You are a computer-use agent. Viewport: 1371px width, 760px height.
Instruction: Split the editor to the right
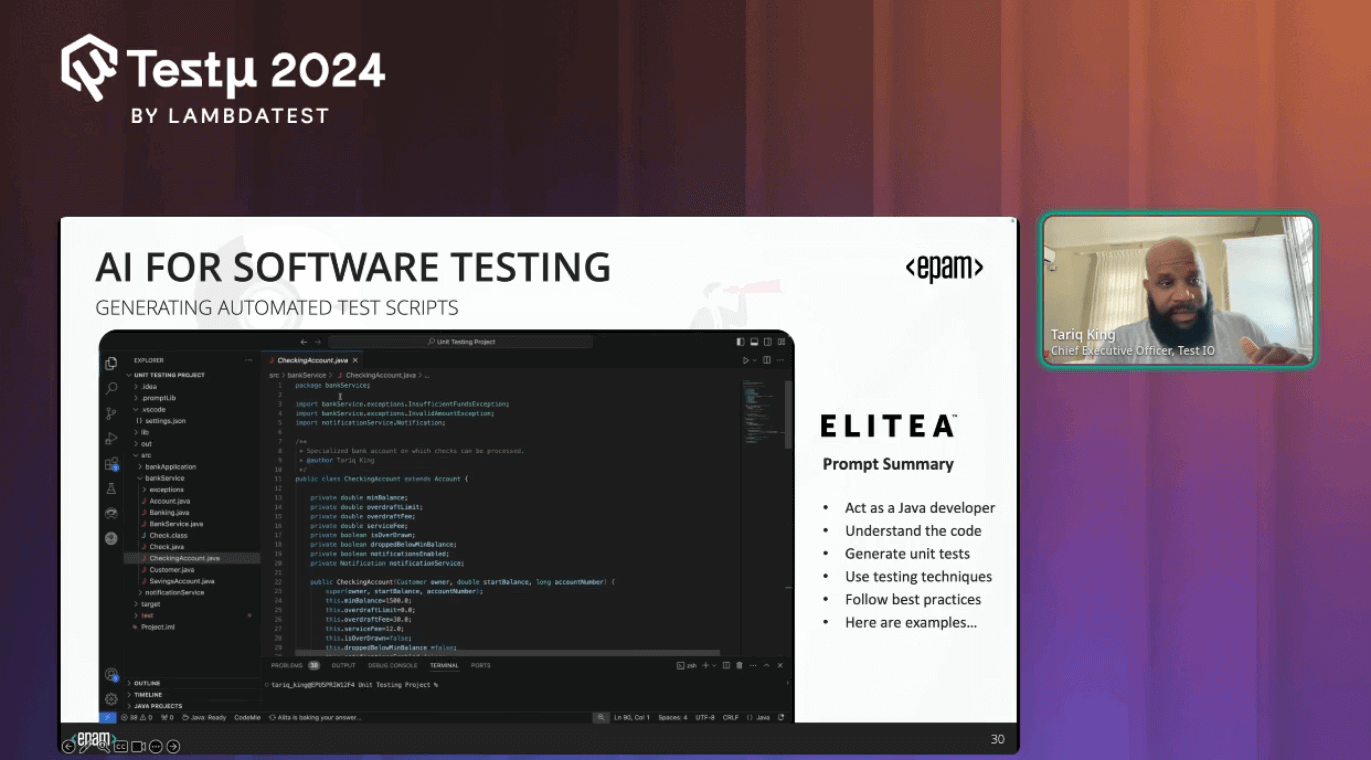(x=767, y=360)
